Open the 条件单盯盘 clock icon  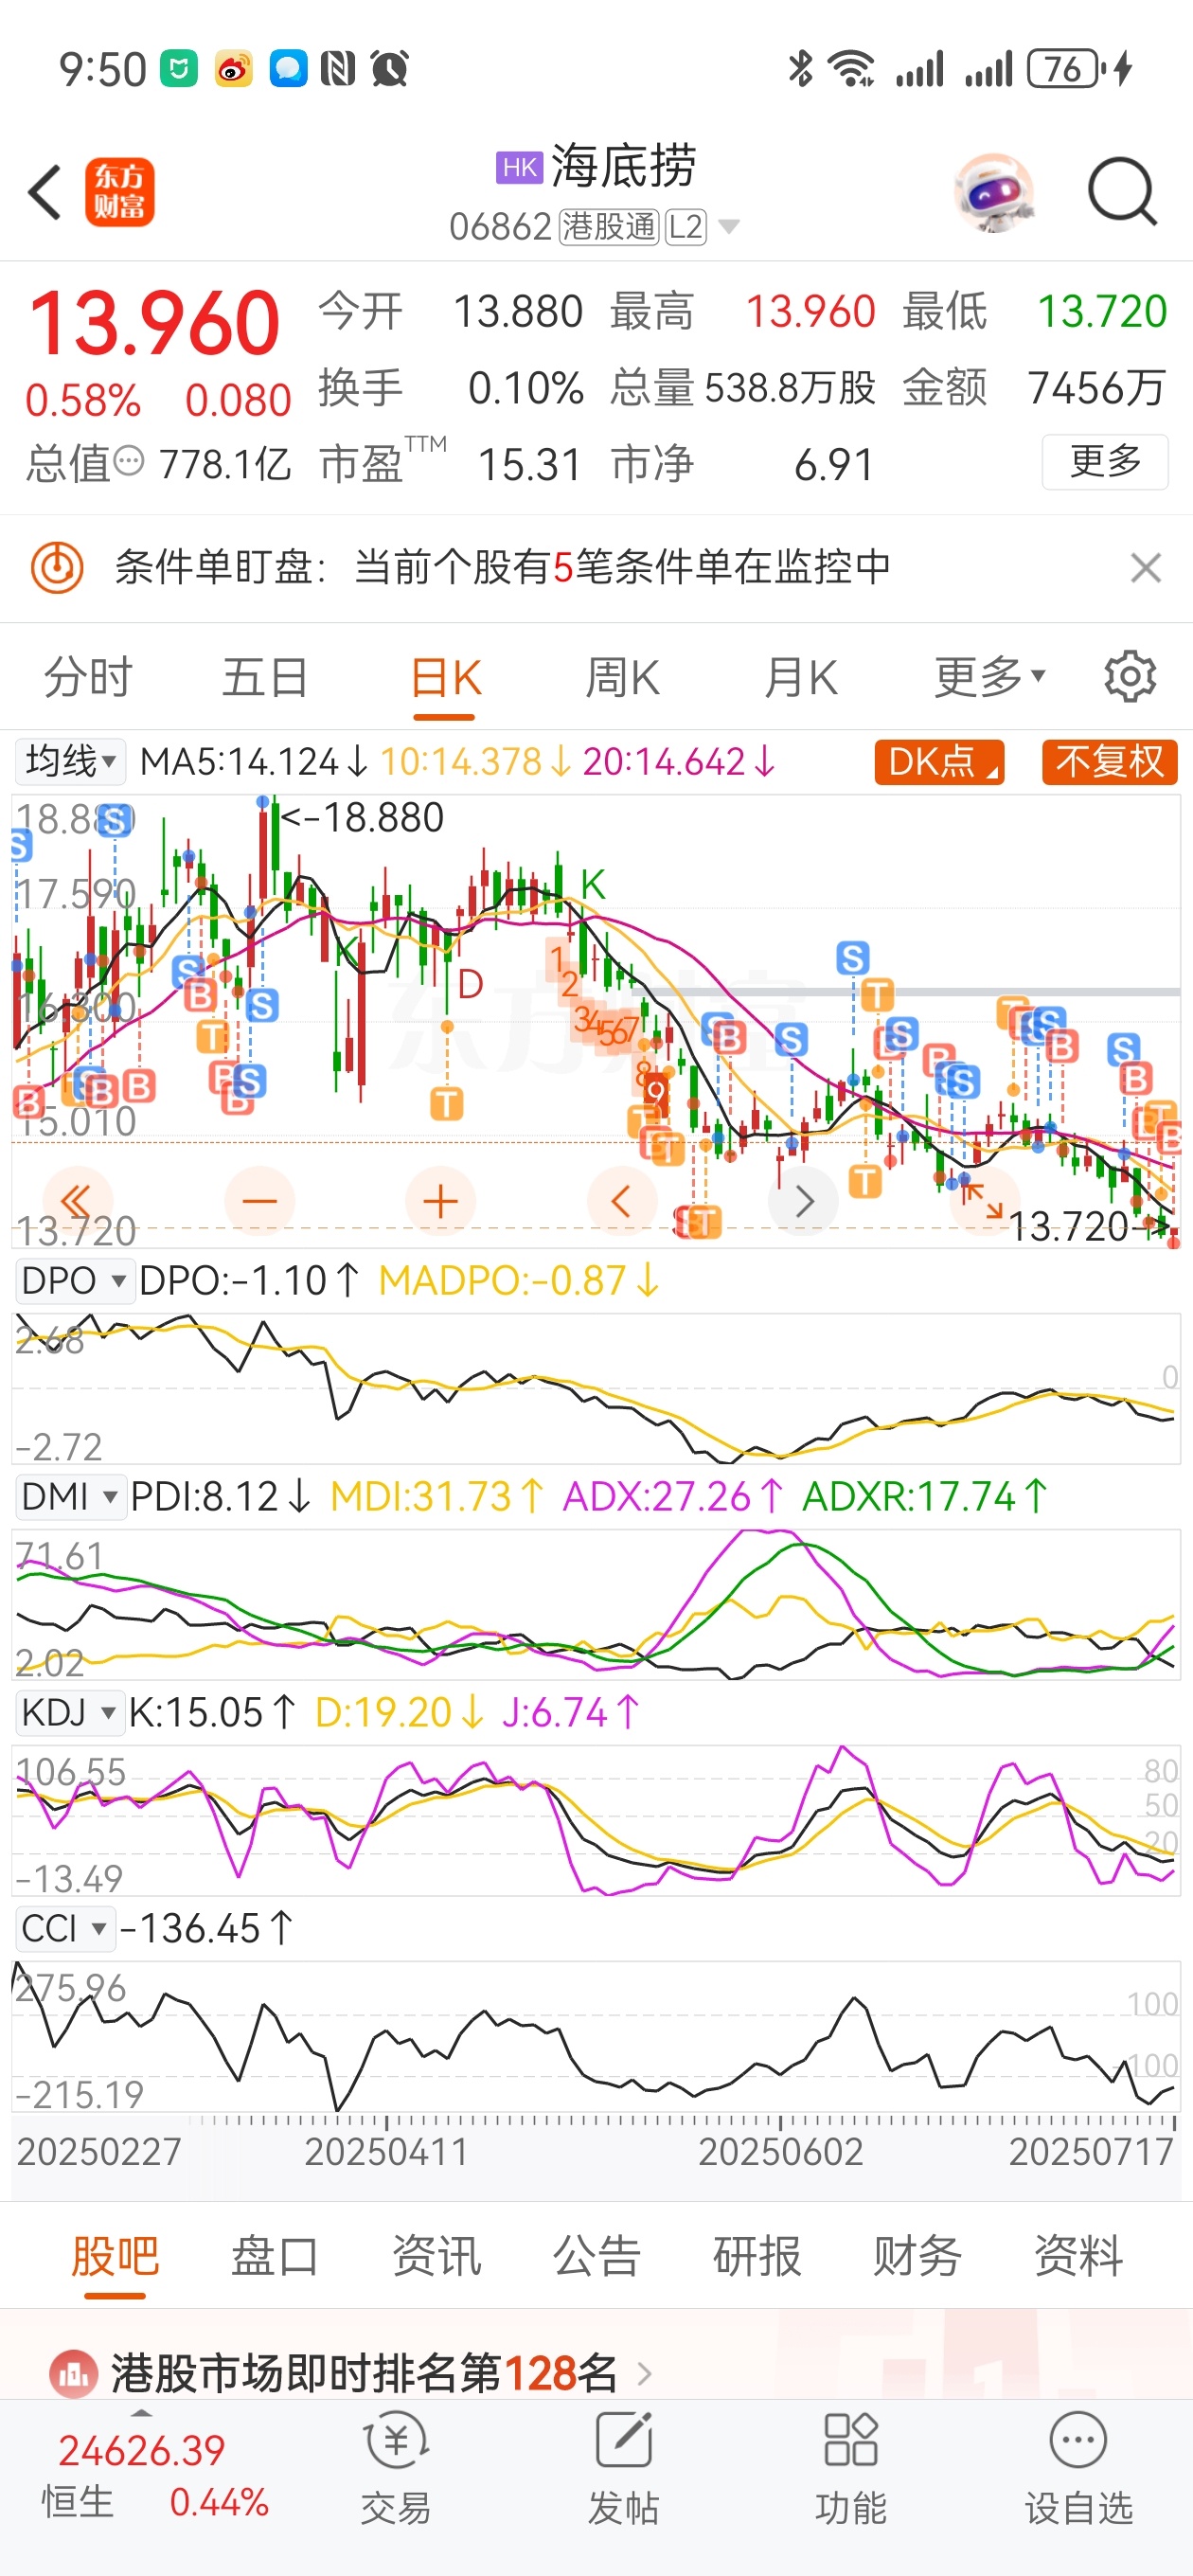[x=57, y=568]
